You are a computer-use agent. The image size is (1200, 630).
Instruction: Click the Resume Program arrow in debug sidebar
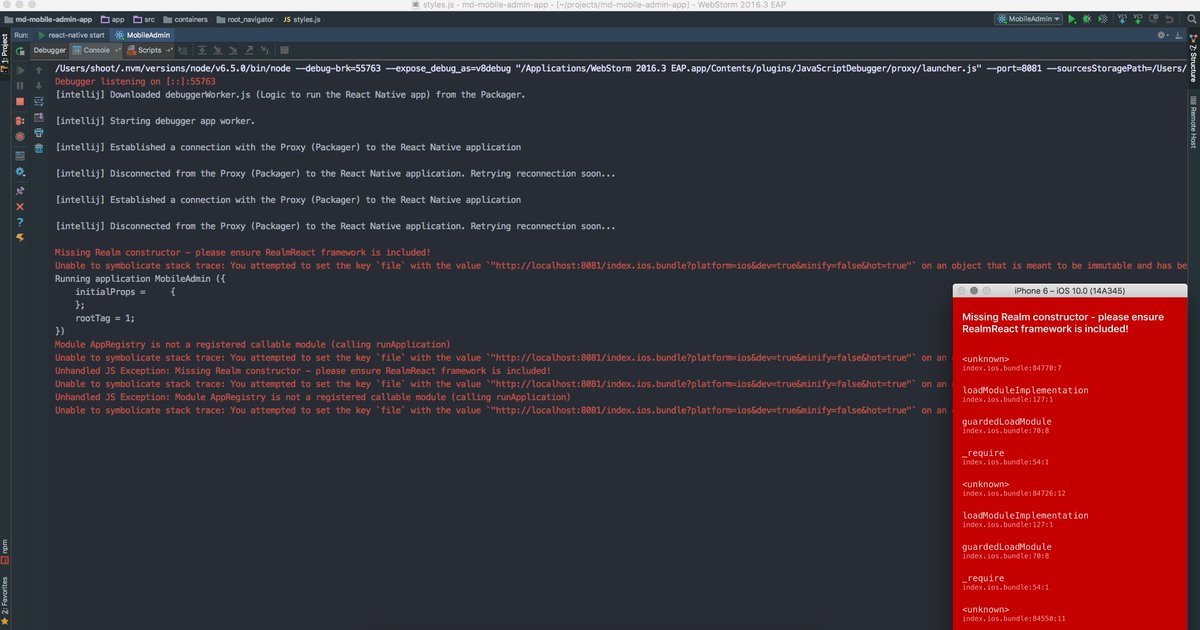[20, 70]
